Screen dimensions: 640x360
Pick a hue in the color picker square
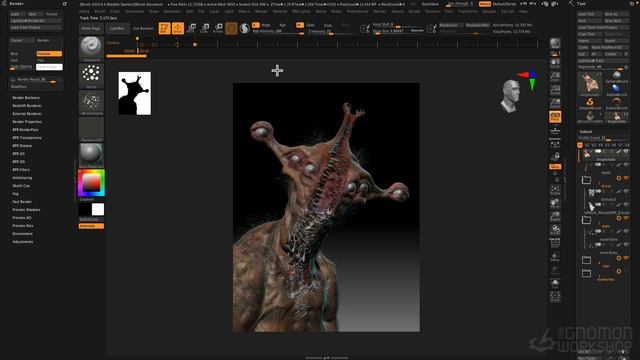(91, 182)
